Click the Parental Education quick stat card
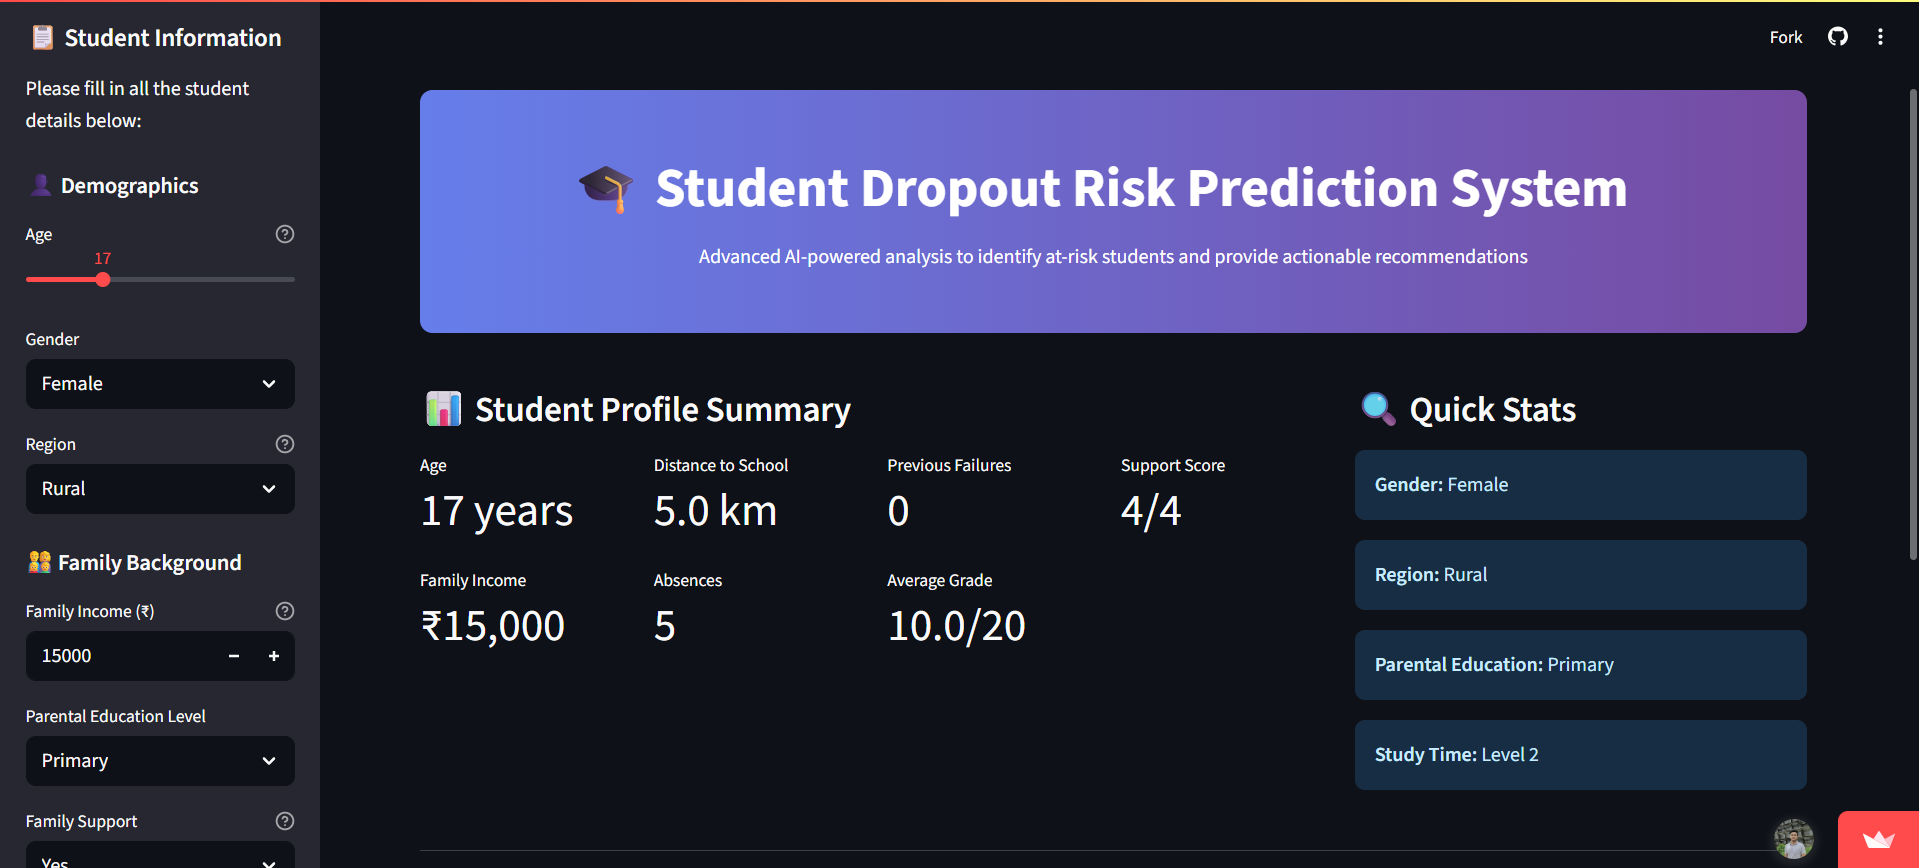This screenshot has height=868, width=1919. [x=1580, y=665]
